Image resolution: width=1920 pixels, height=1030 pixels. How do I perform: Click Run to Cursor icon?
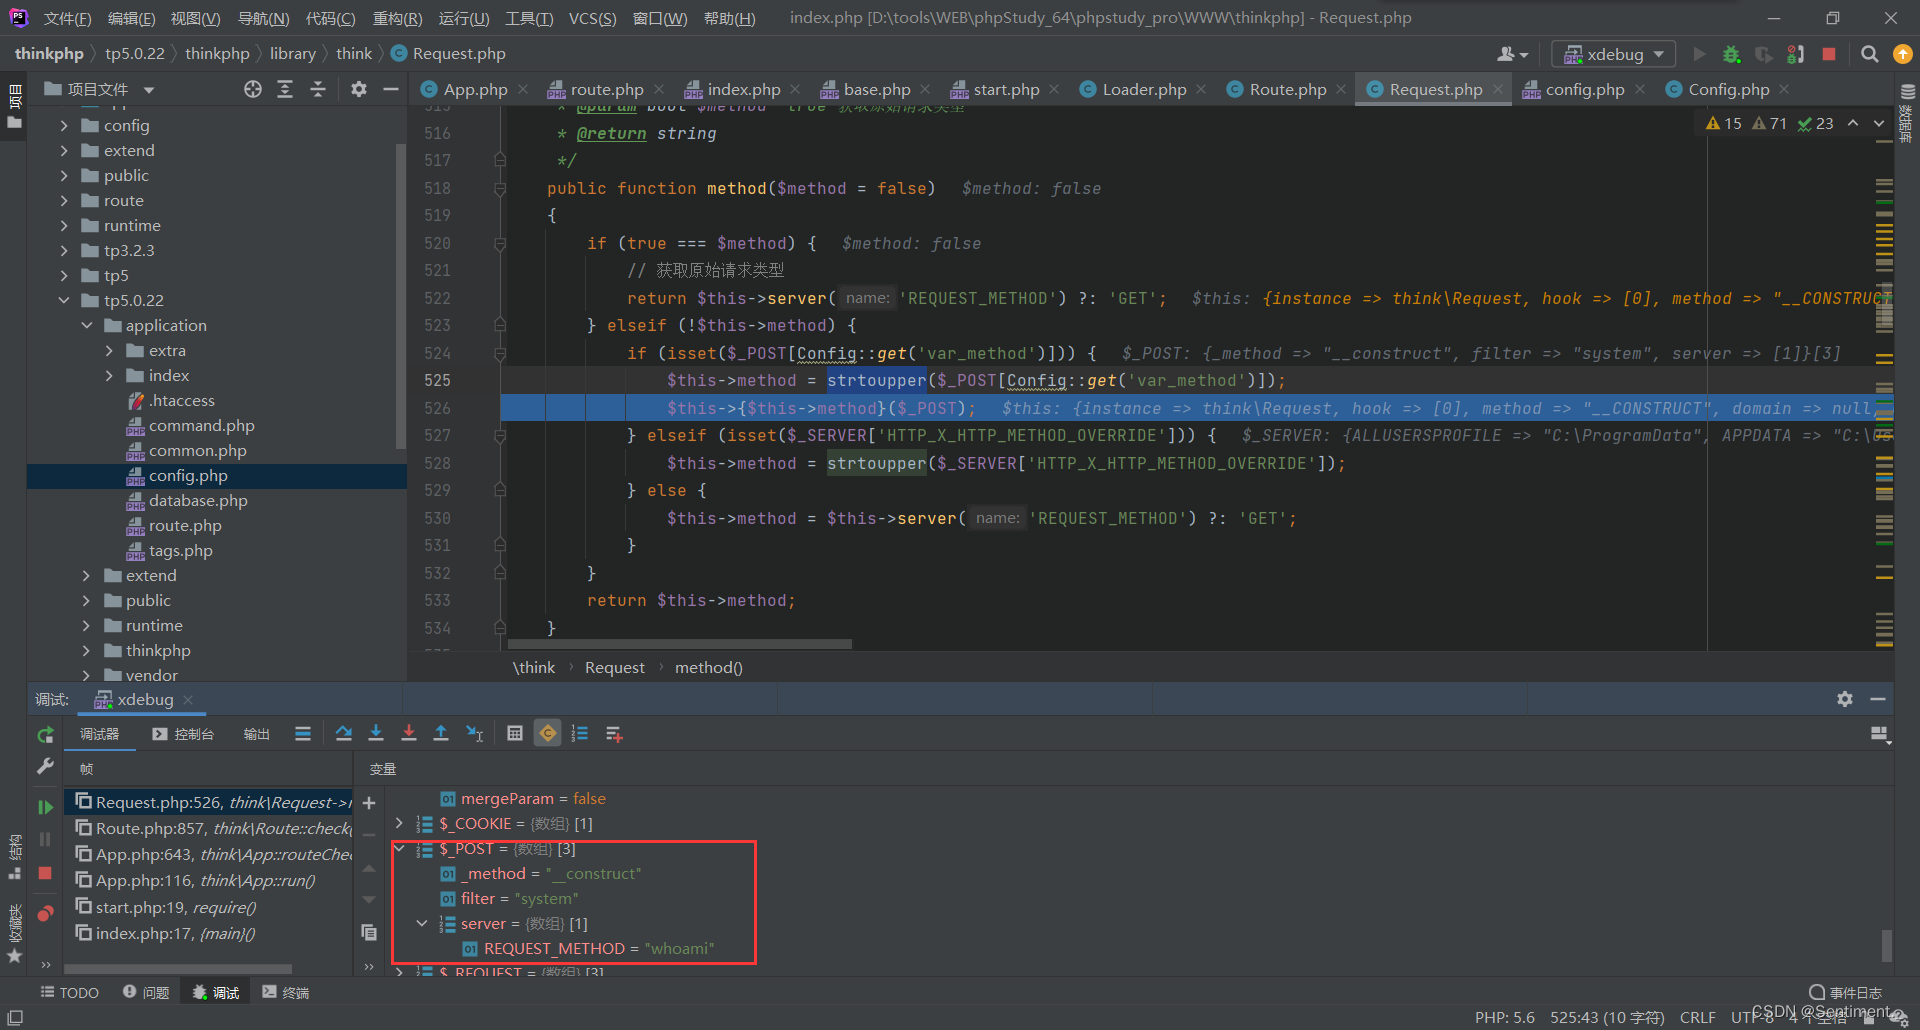475,734
